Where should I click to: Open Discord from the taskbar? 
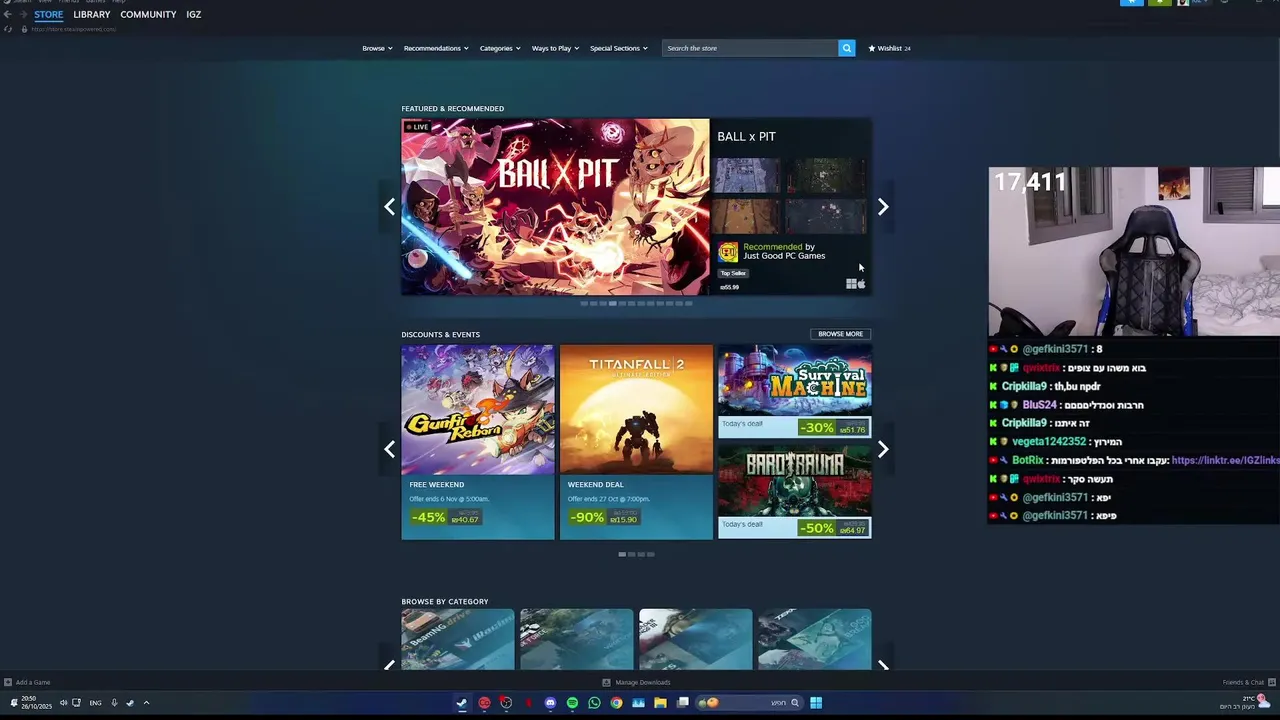point(550,703)
